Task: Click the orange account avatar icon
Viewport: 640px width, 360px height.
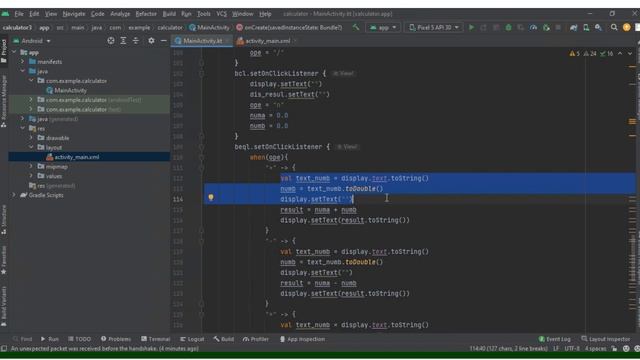Action: 627,27
